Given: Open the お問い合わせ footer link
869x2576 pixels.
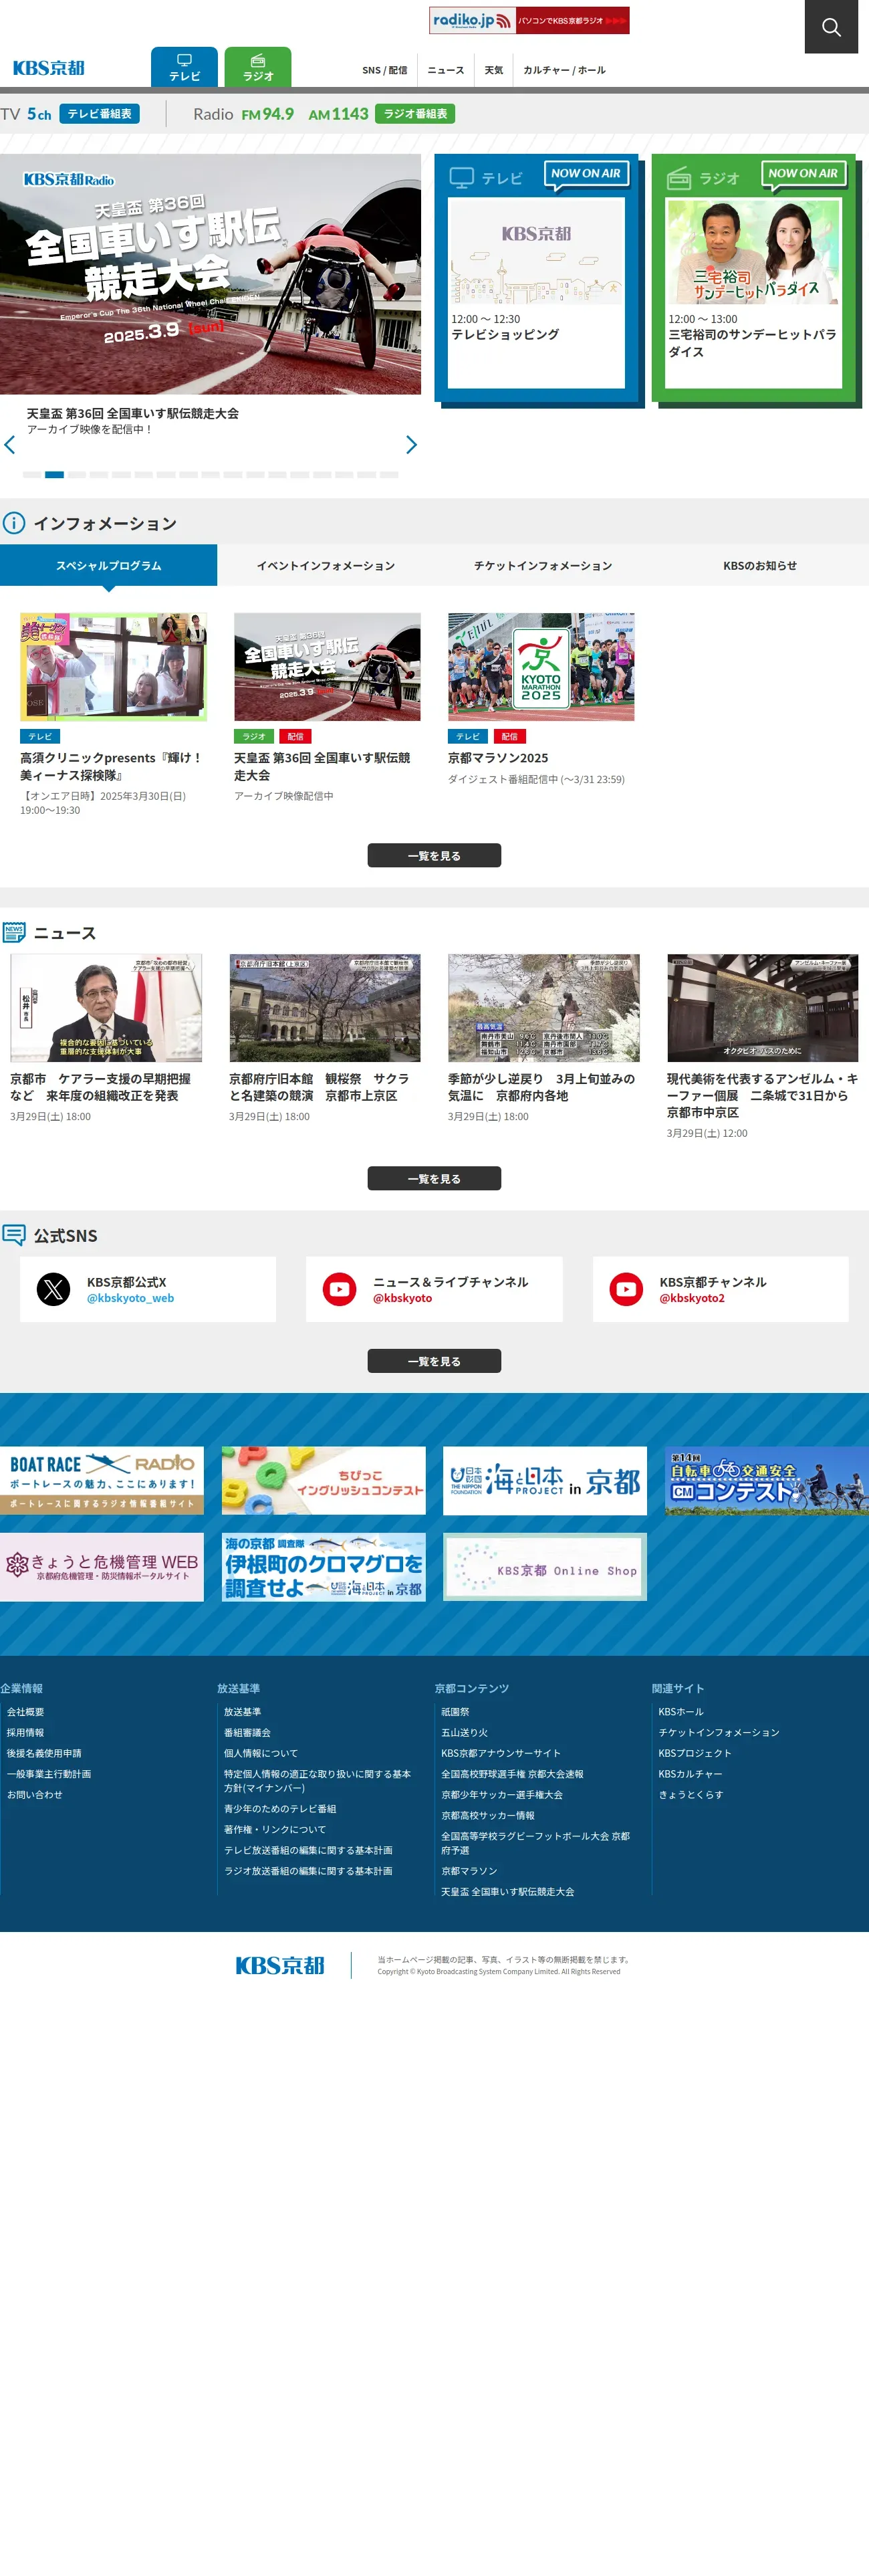Looking at the screenshot, I should coord(35,1795).
